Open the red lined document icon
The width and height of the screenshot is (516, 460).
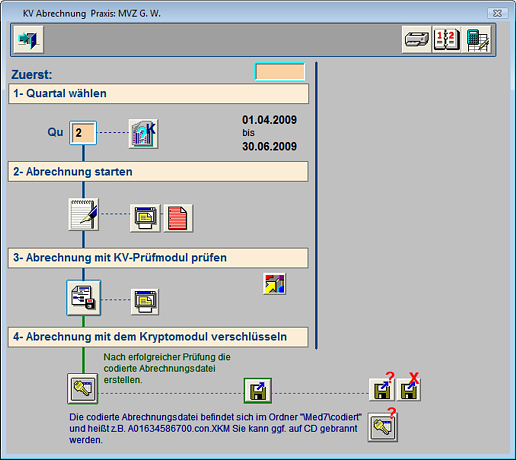[x=178, y=218]
